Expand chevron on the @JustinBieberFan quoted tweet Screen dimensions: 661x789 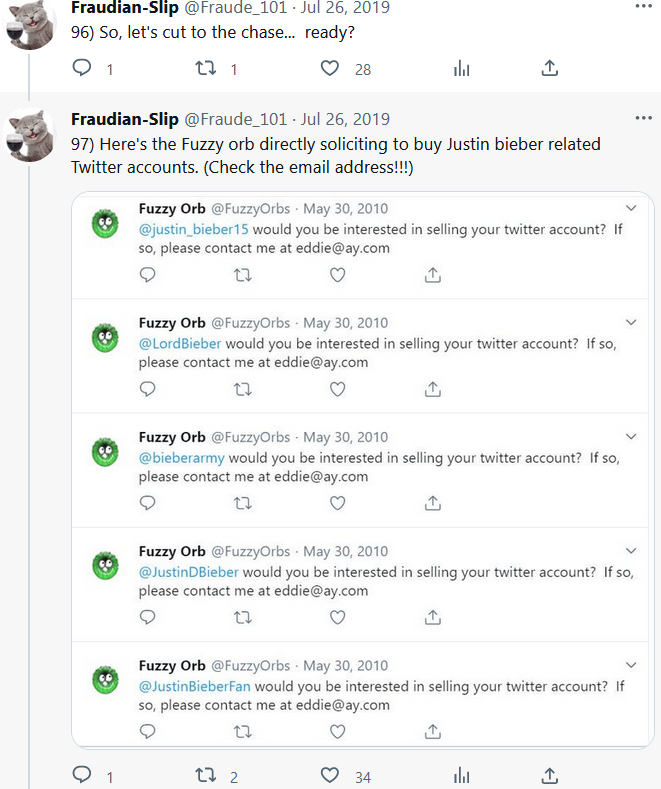point(631,665)
